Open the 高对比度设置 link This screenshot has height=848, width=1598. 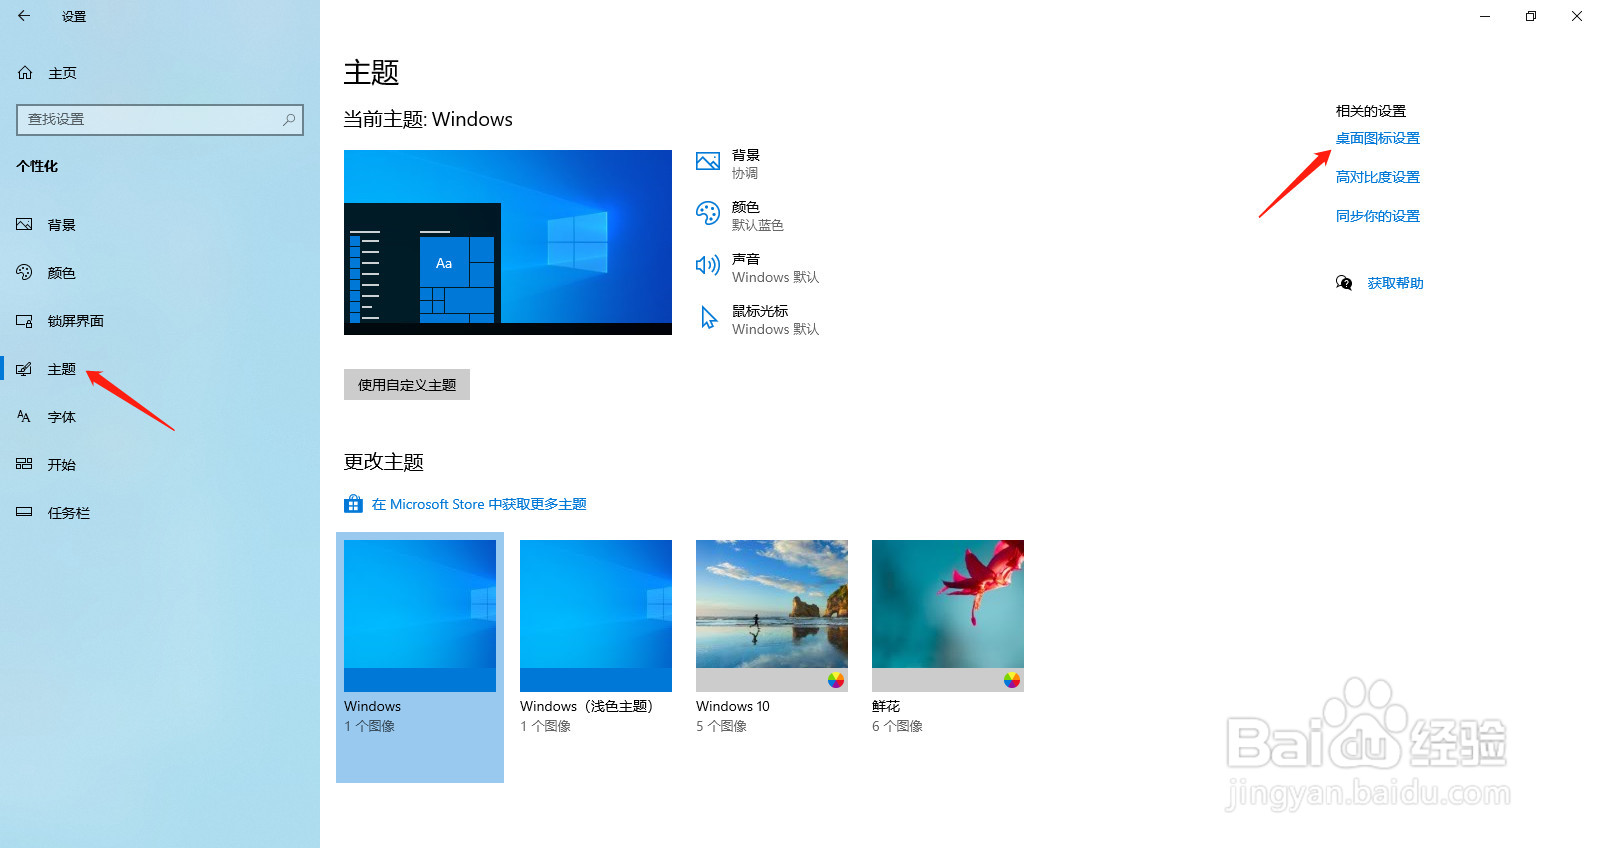pos(1378,177)
